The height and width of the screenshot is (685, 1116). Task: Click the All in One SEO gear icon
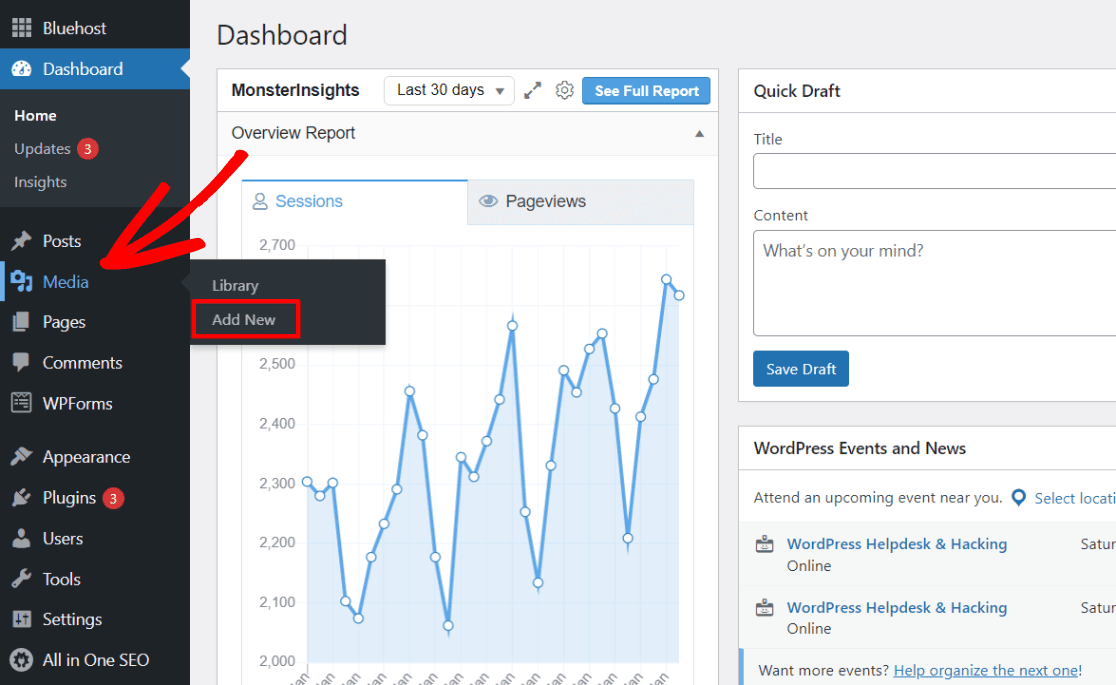(21, 660)
